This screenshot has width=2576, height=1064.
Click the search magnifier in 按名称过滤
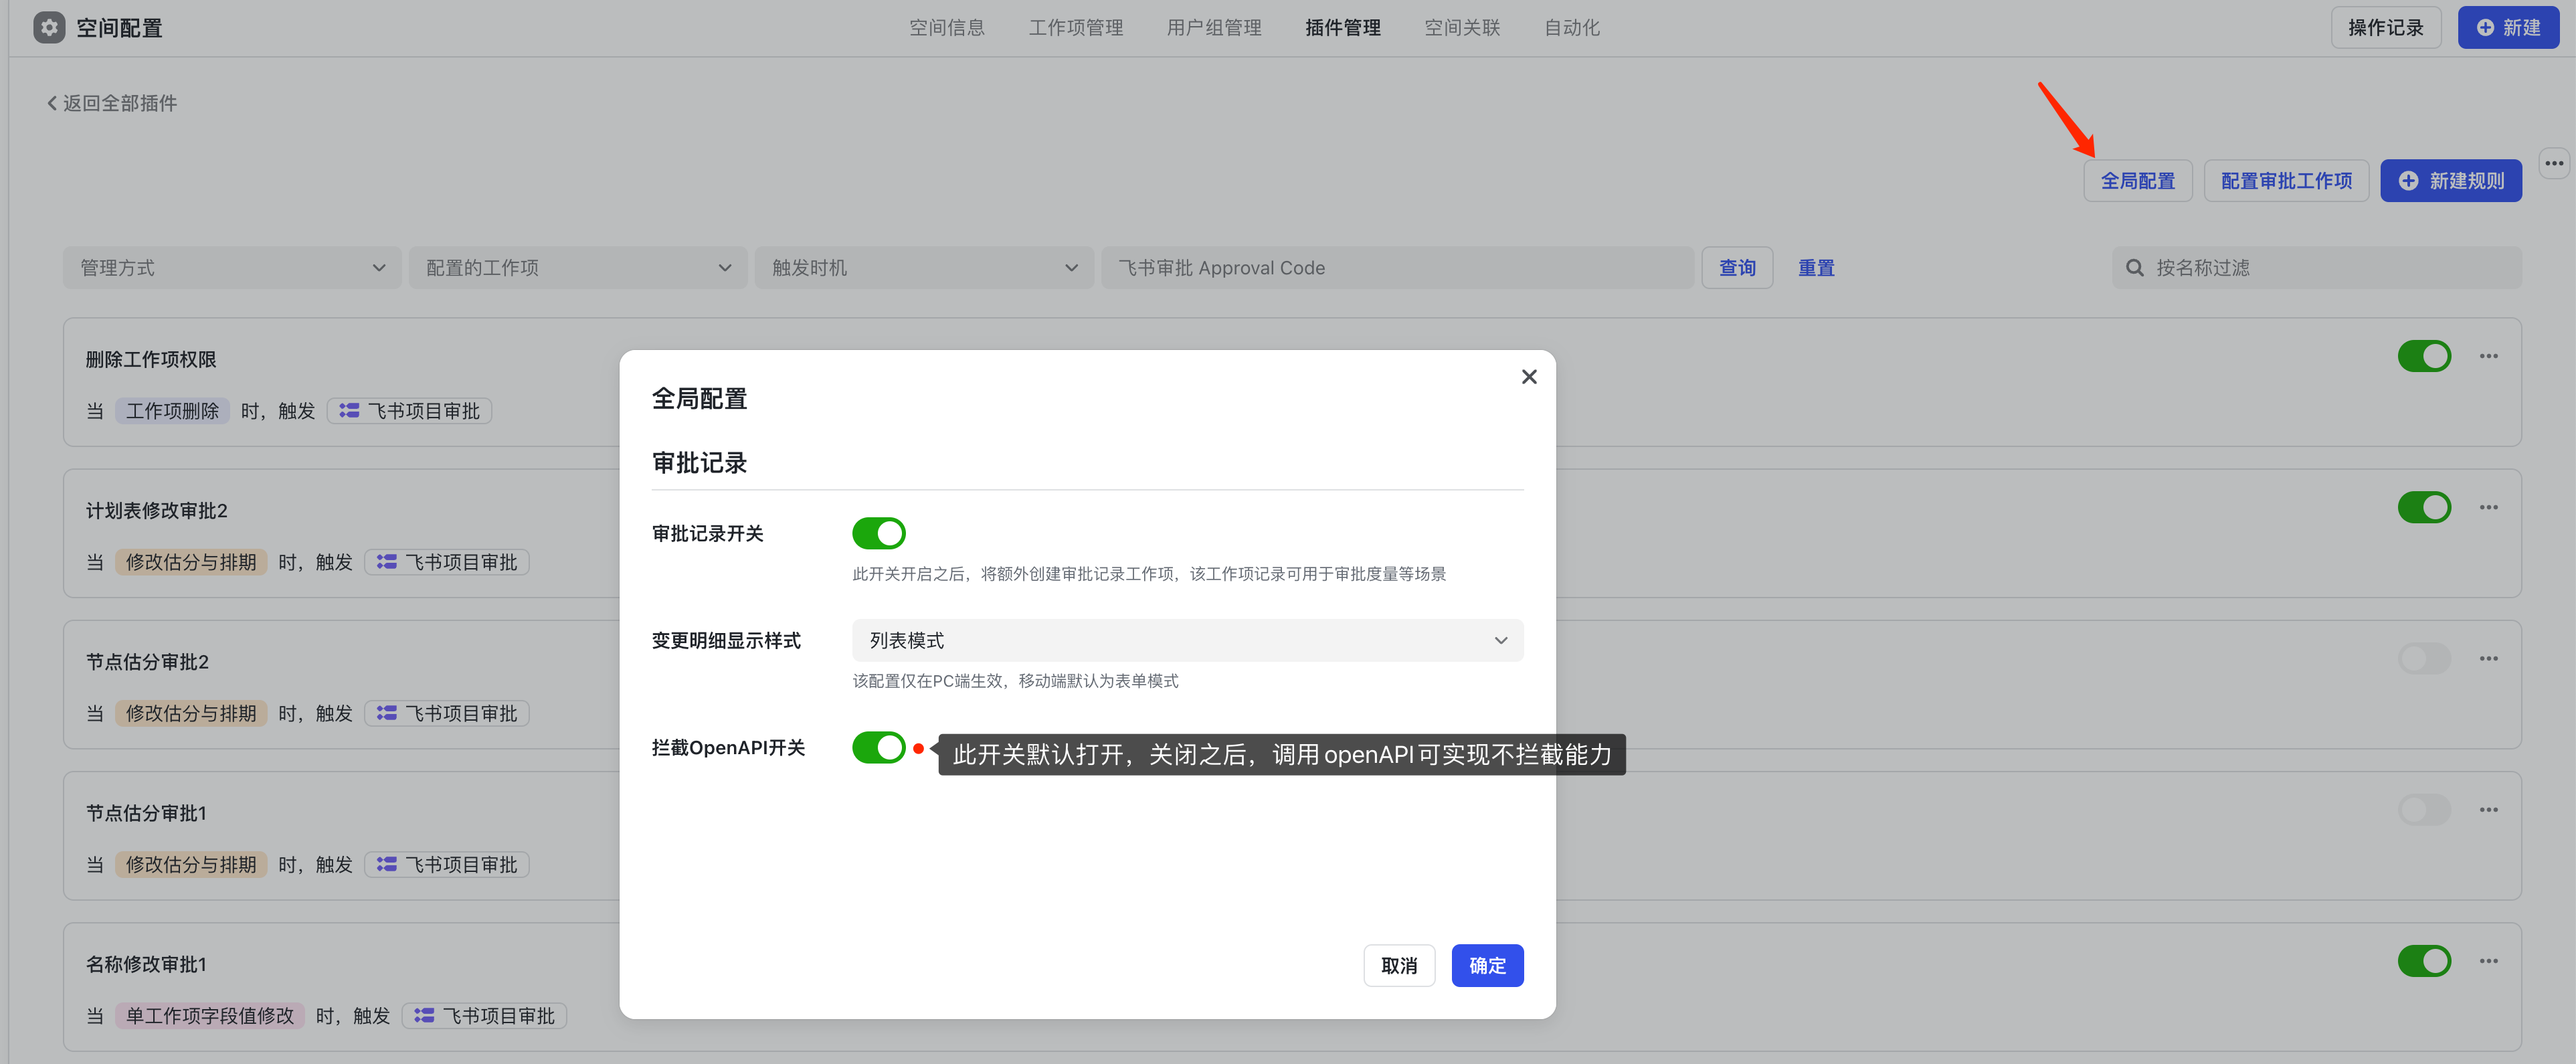[x=2134, y=268]
